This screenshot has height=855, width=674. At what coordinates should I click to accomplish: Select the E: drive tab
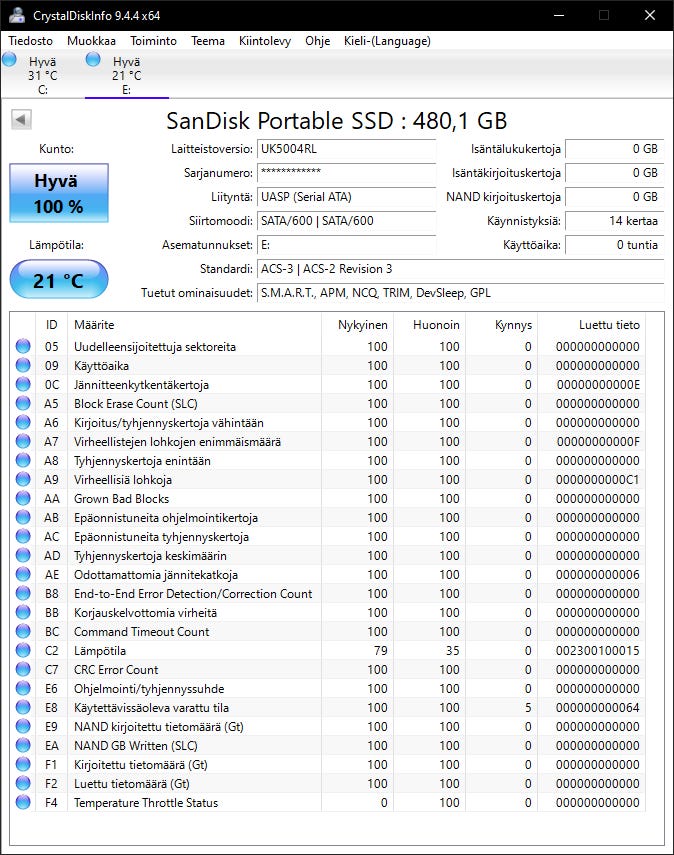click(x=126, y=75)
